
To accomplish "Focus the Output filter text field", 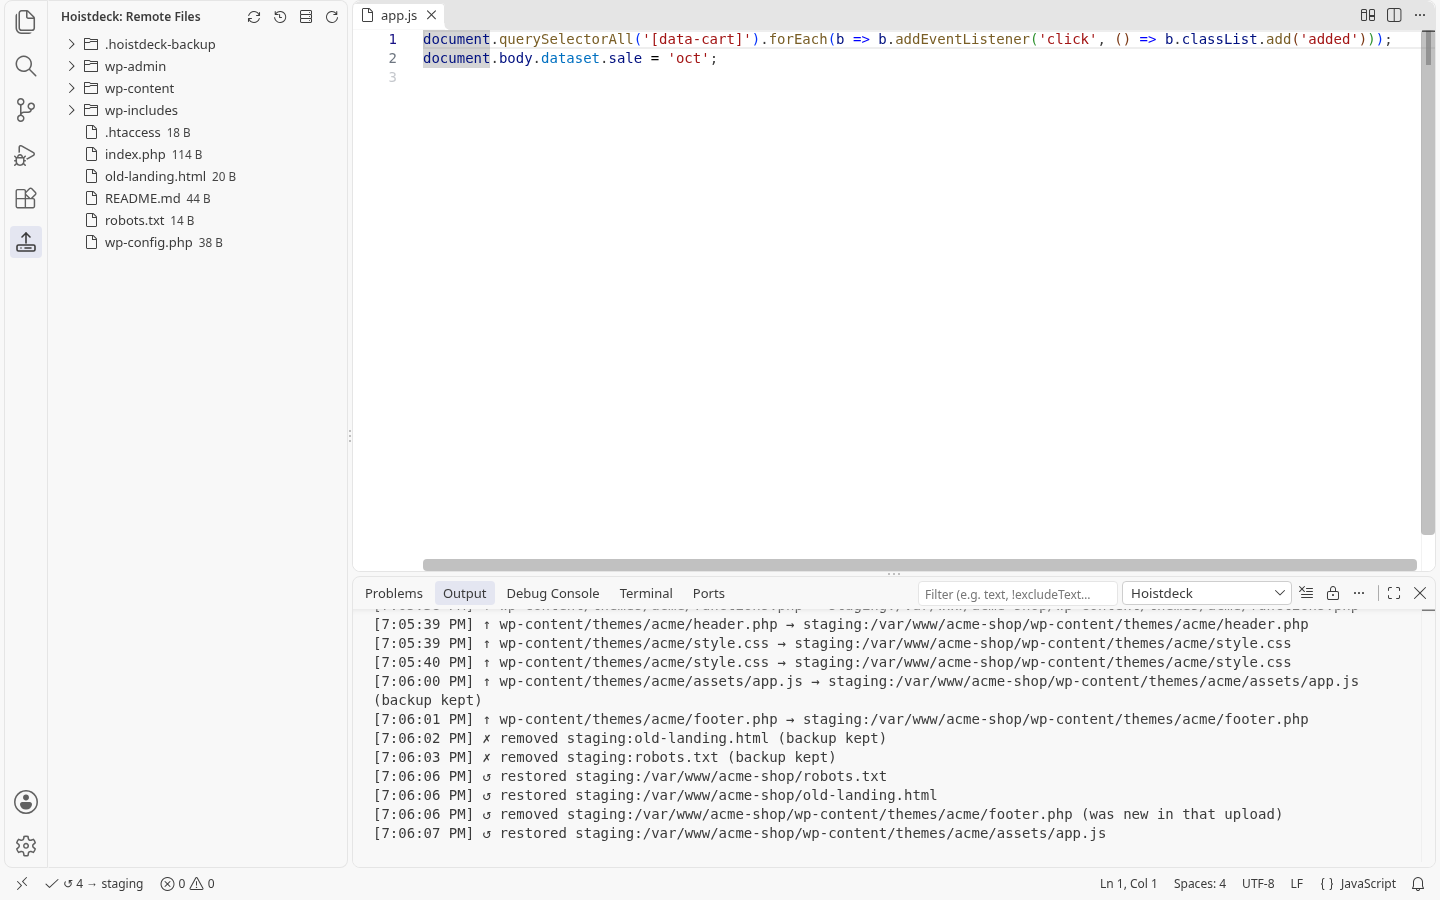I will coord(1018,594).
